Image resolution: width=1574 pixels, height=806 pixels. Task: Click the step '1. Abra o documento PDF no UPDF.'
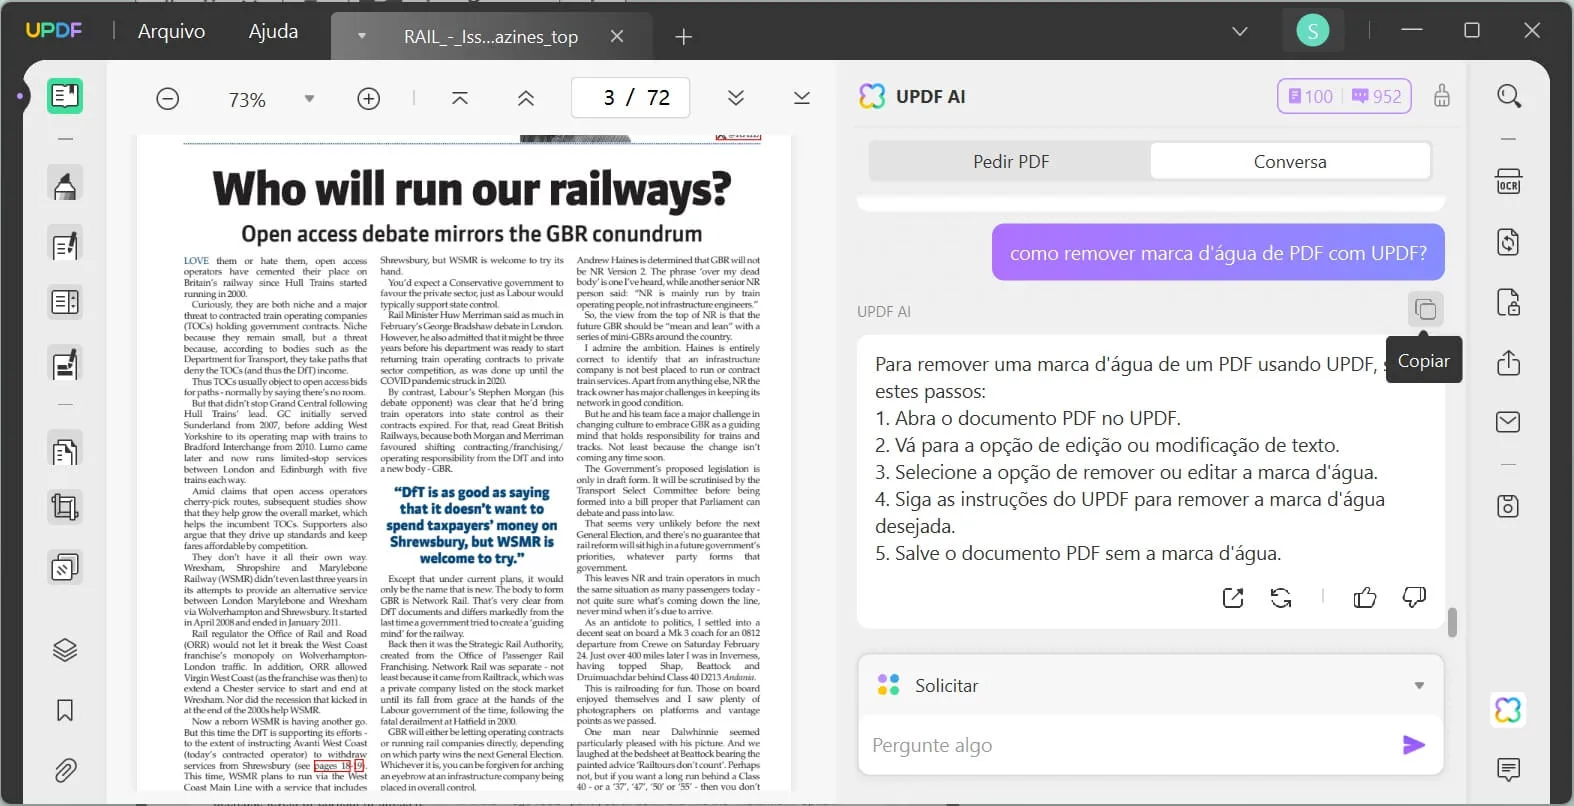coord(1028,418)
